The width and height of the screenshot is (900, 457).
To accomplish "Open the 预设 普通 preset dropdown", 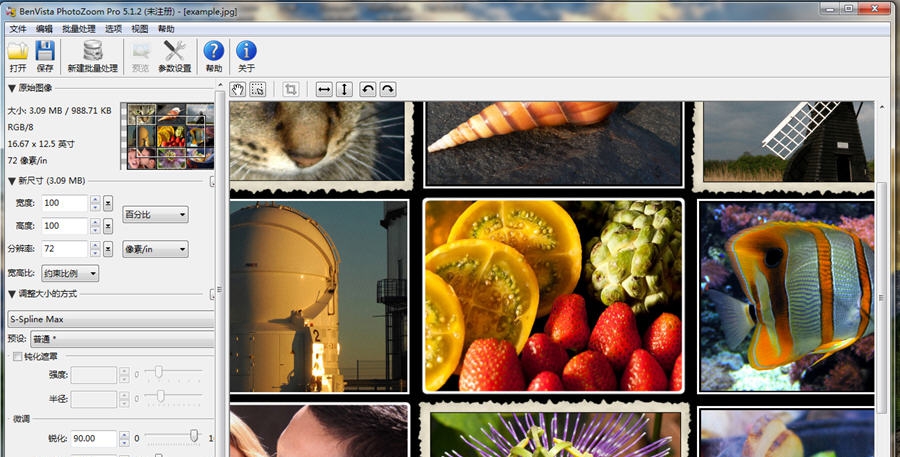I will point(122,339).
